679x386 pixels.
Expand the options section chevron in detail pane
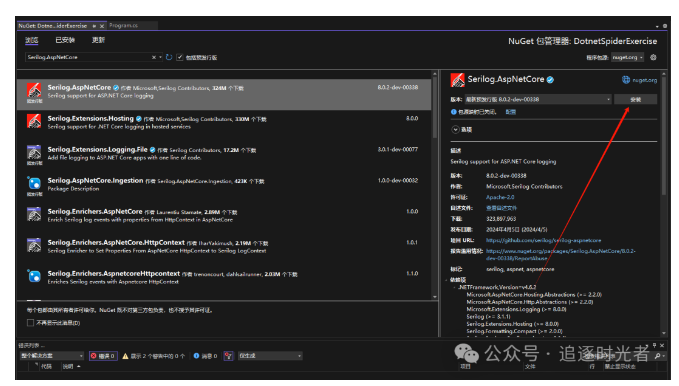pos(455,130)
